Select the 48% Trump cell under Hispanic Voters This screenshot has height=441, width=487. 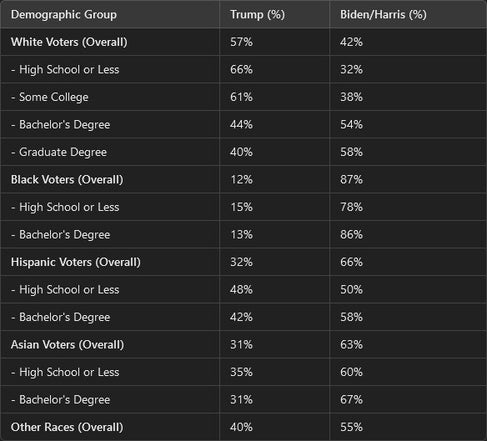tap(241, 290)
